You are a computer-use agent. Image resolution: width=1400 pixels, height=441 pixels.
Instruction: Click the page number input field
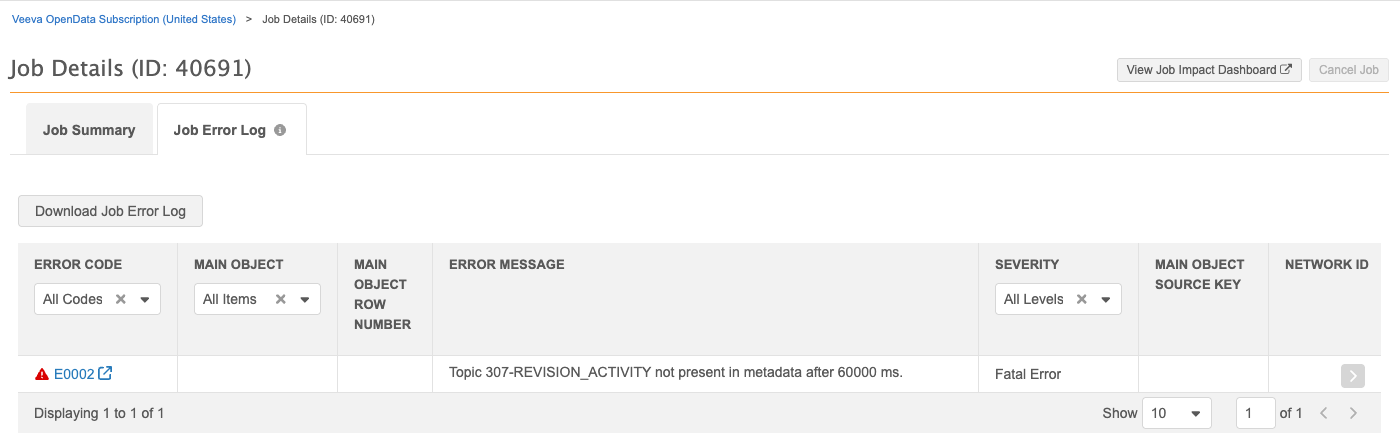click(1255, 413)
